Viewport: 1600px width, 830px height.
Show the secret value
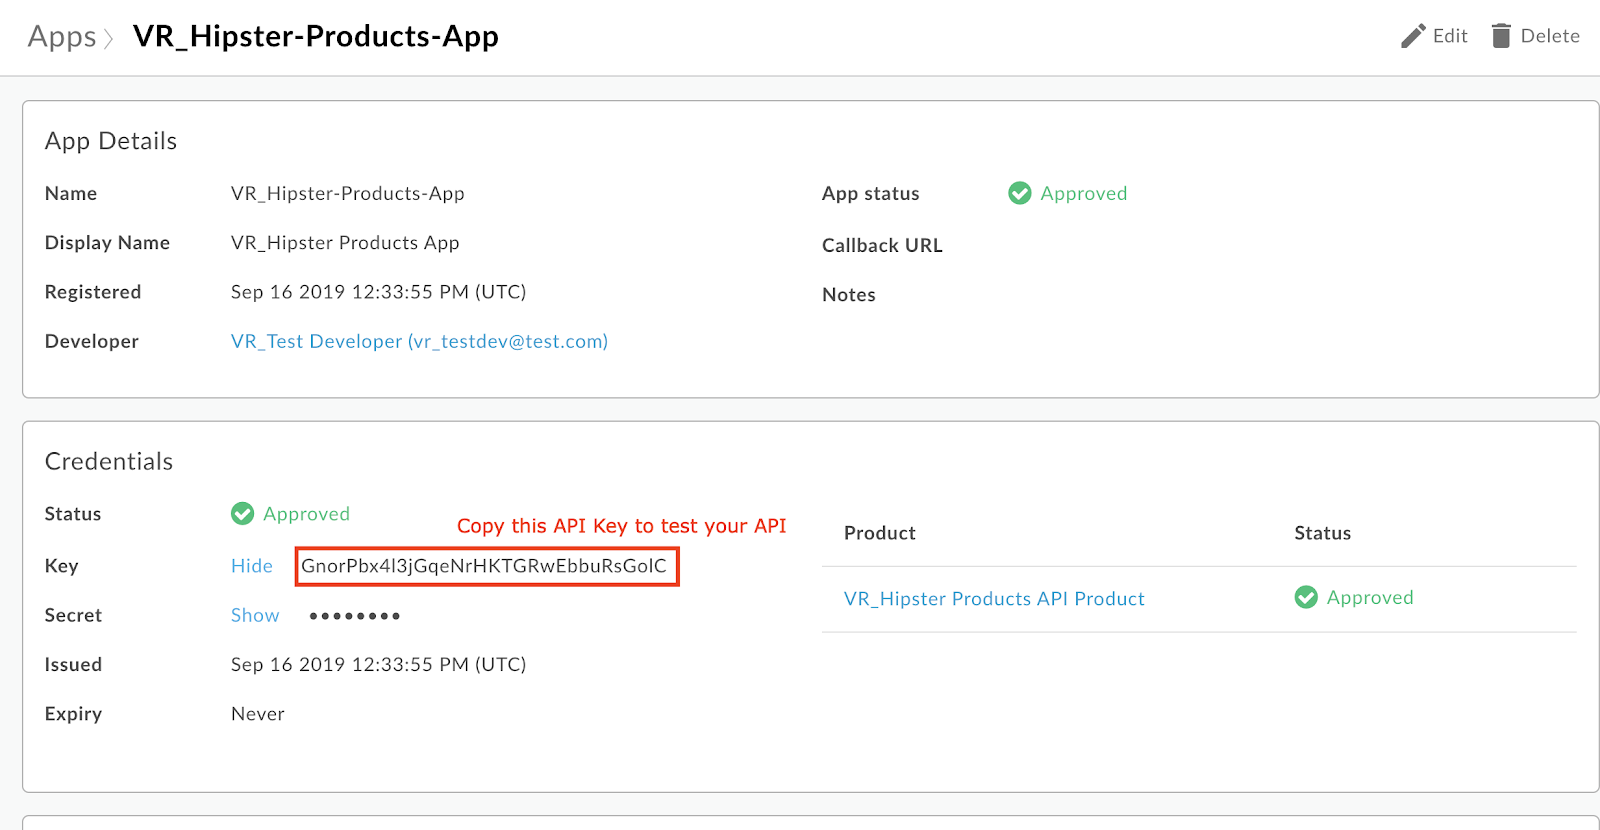(x=255, y=615)
